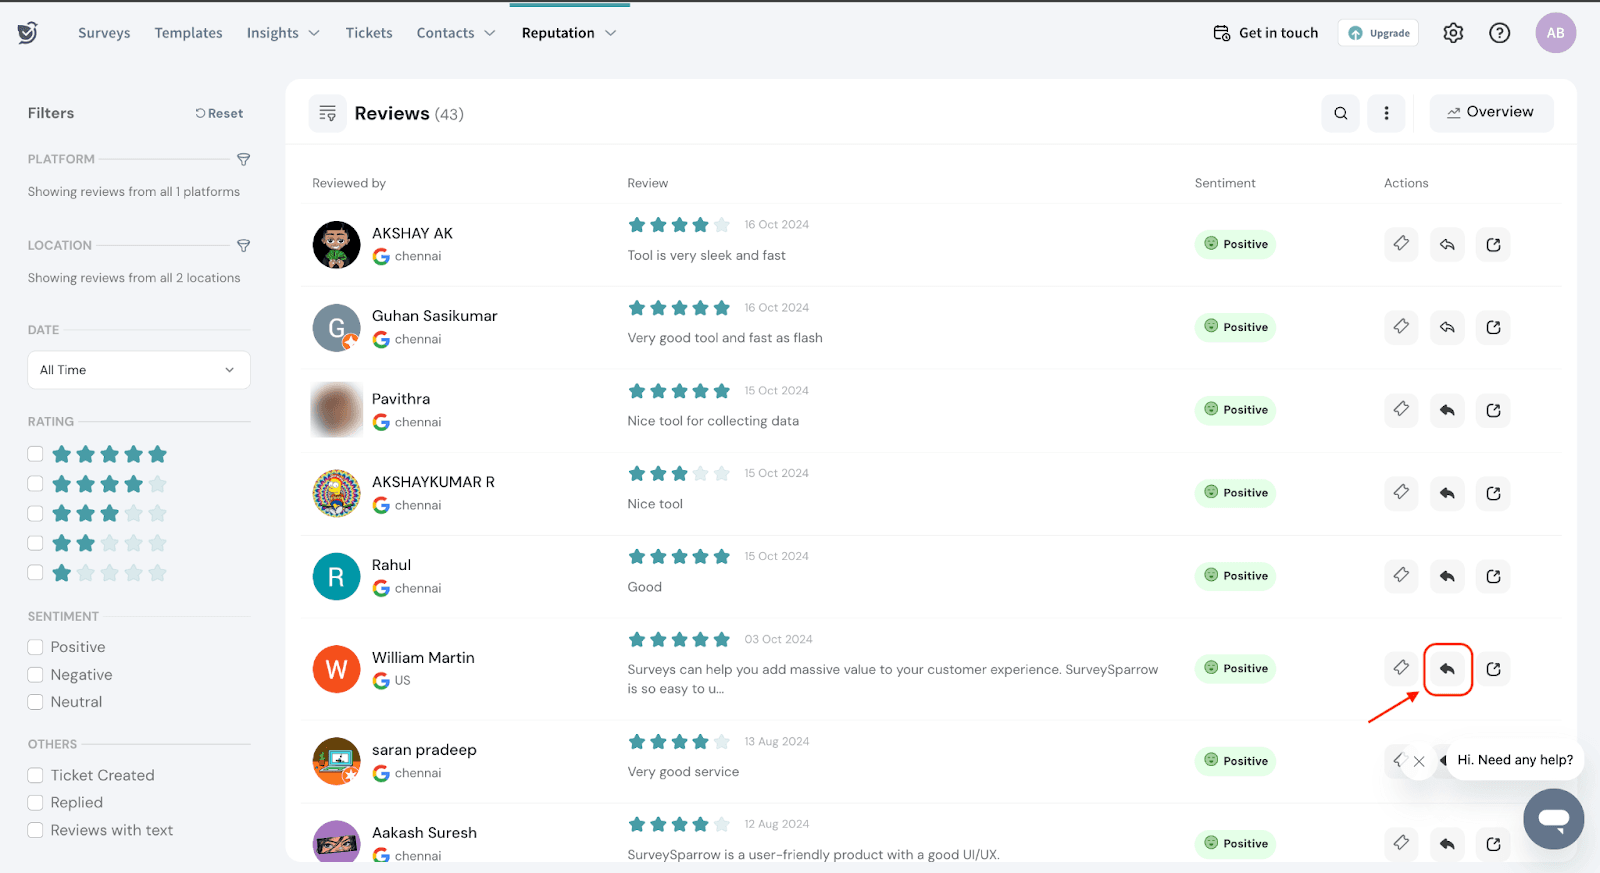Open the three-dot more options menu
Screen dimensions: 1600x873
tap(1386, 113)
